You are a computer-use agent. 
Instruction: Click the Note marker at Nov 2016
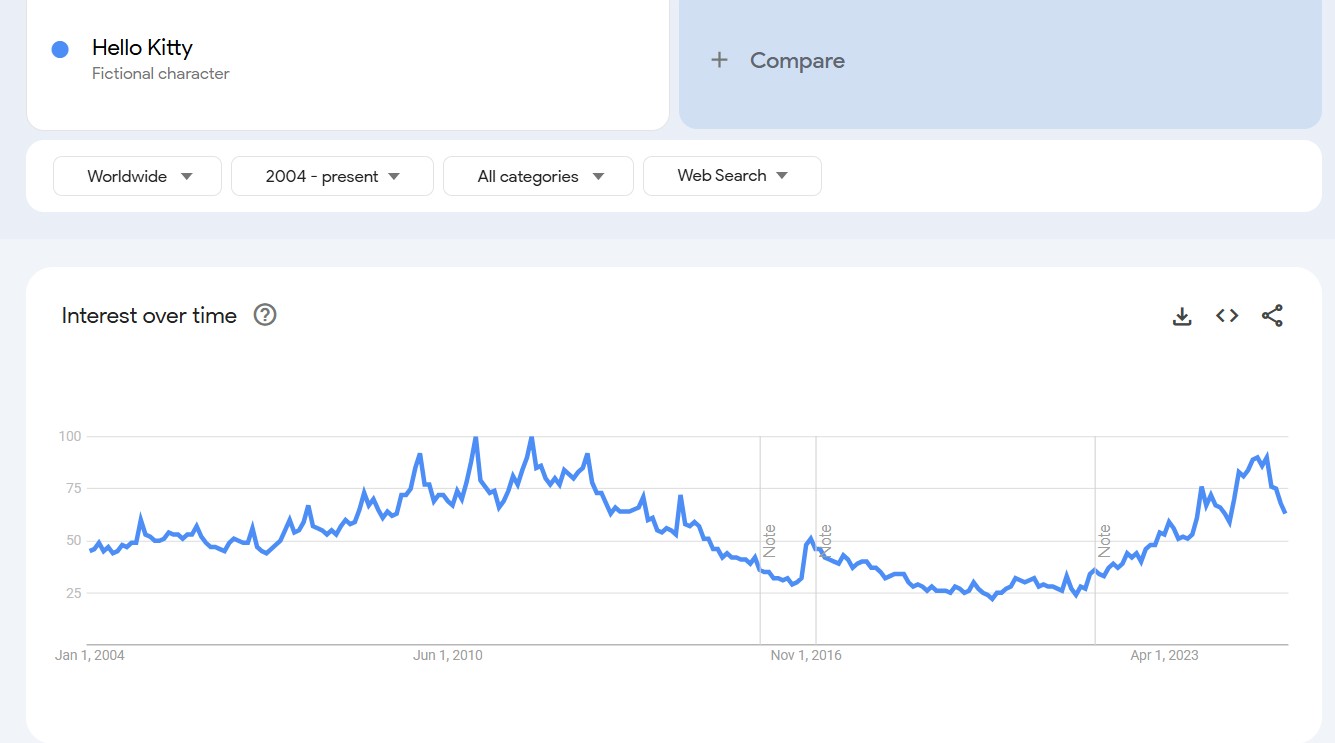pyautogui.click(x=826, y=540)
